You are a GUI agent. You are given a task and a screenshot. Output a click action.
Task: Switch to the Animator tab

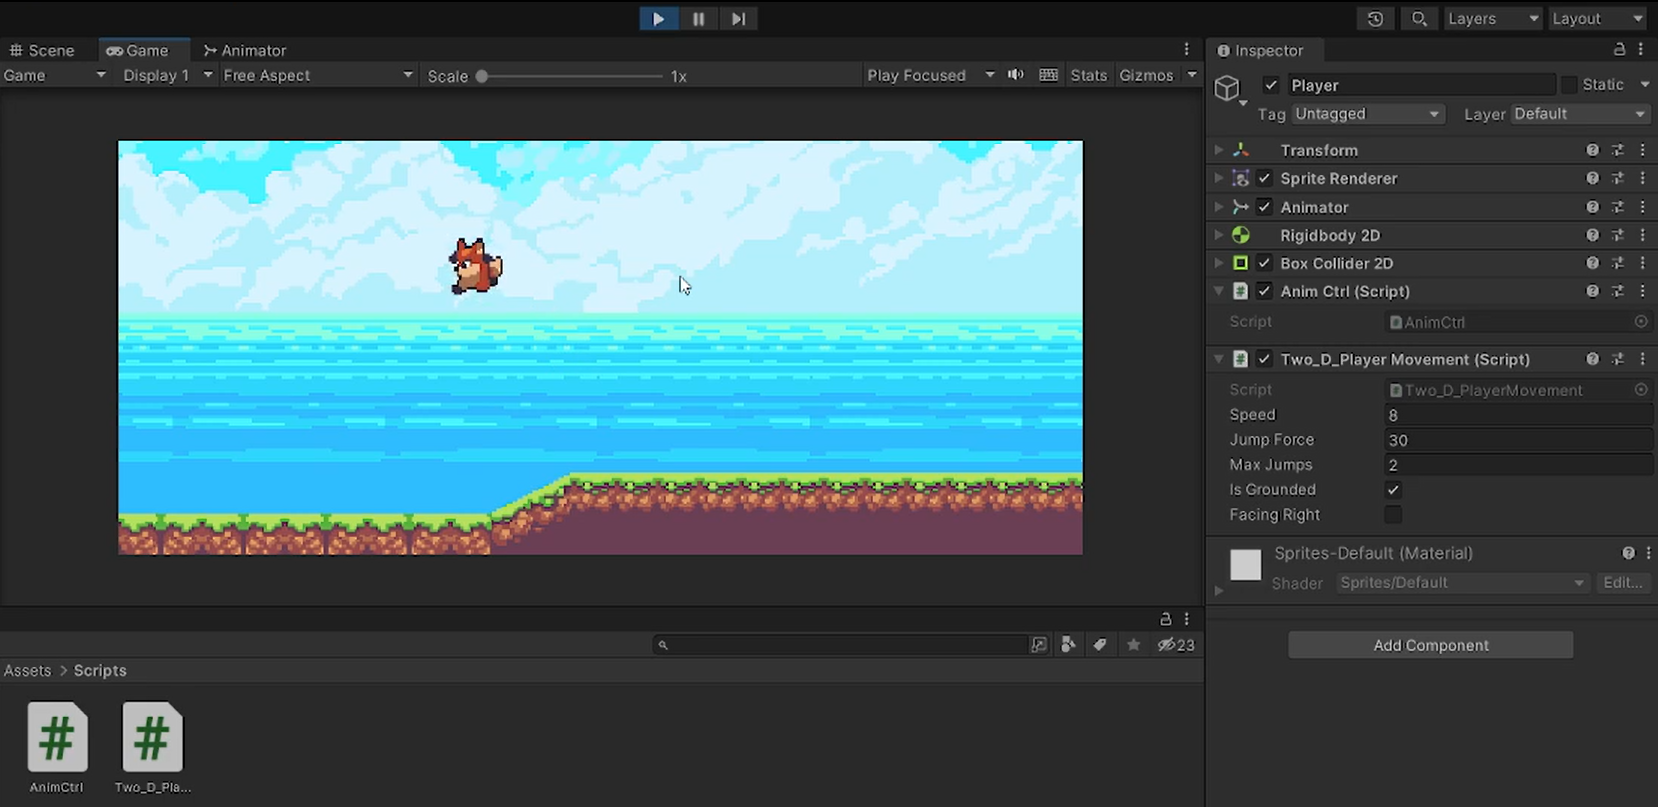click(245, 50)
